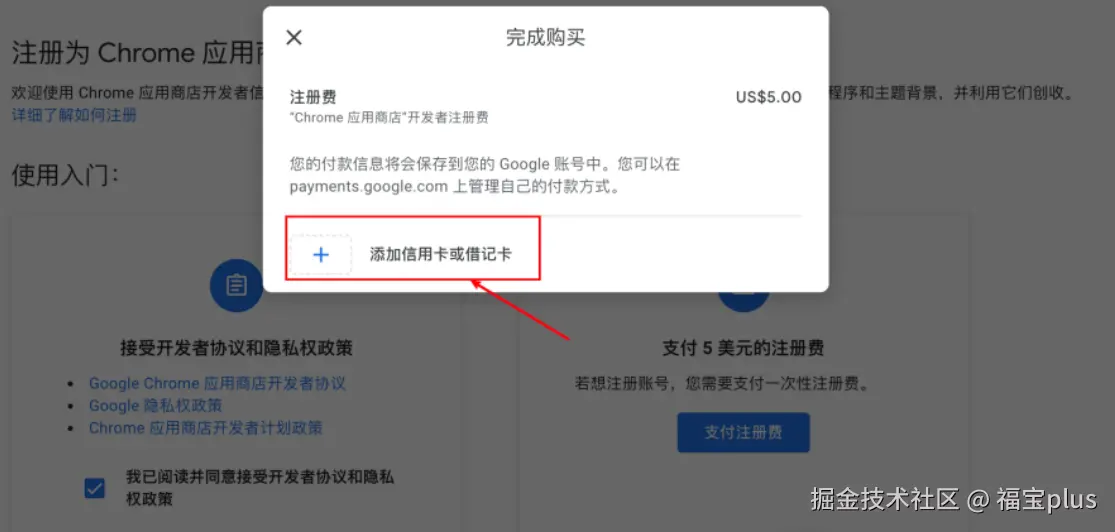Toggle 我已阅读并同意 checkbox
Screen dimensions: 1115x532
pyautogui.click(x=95, y=489)
